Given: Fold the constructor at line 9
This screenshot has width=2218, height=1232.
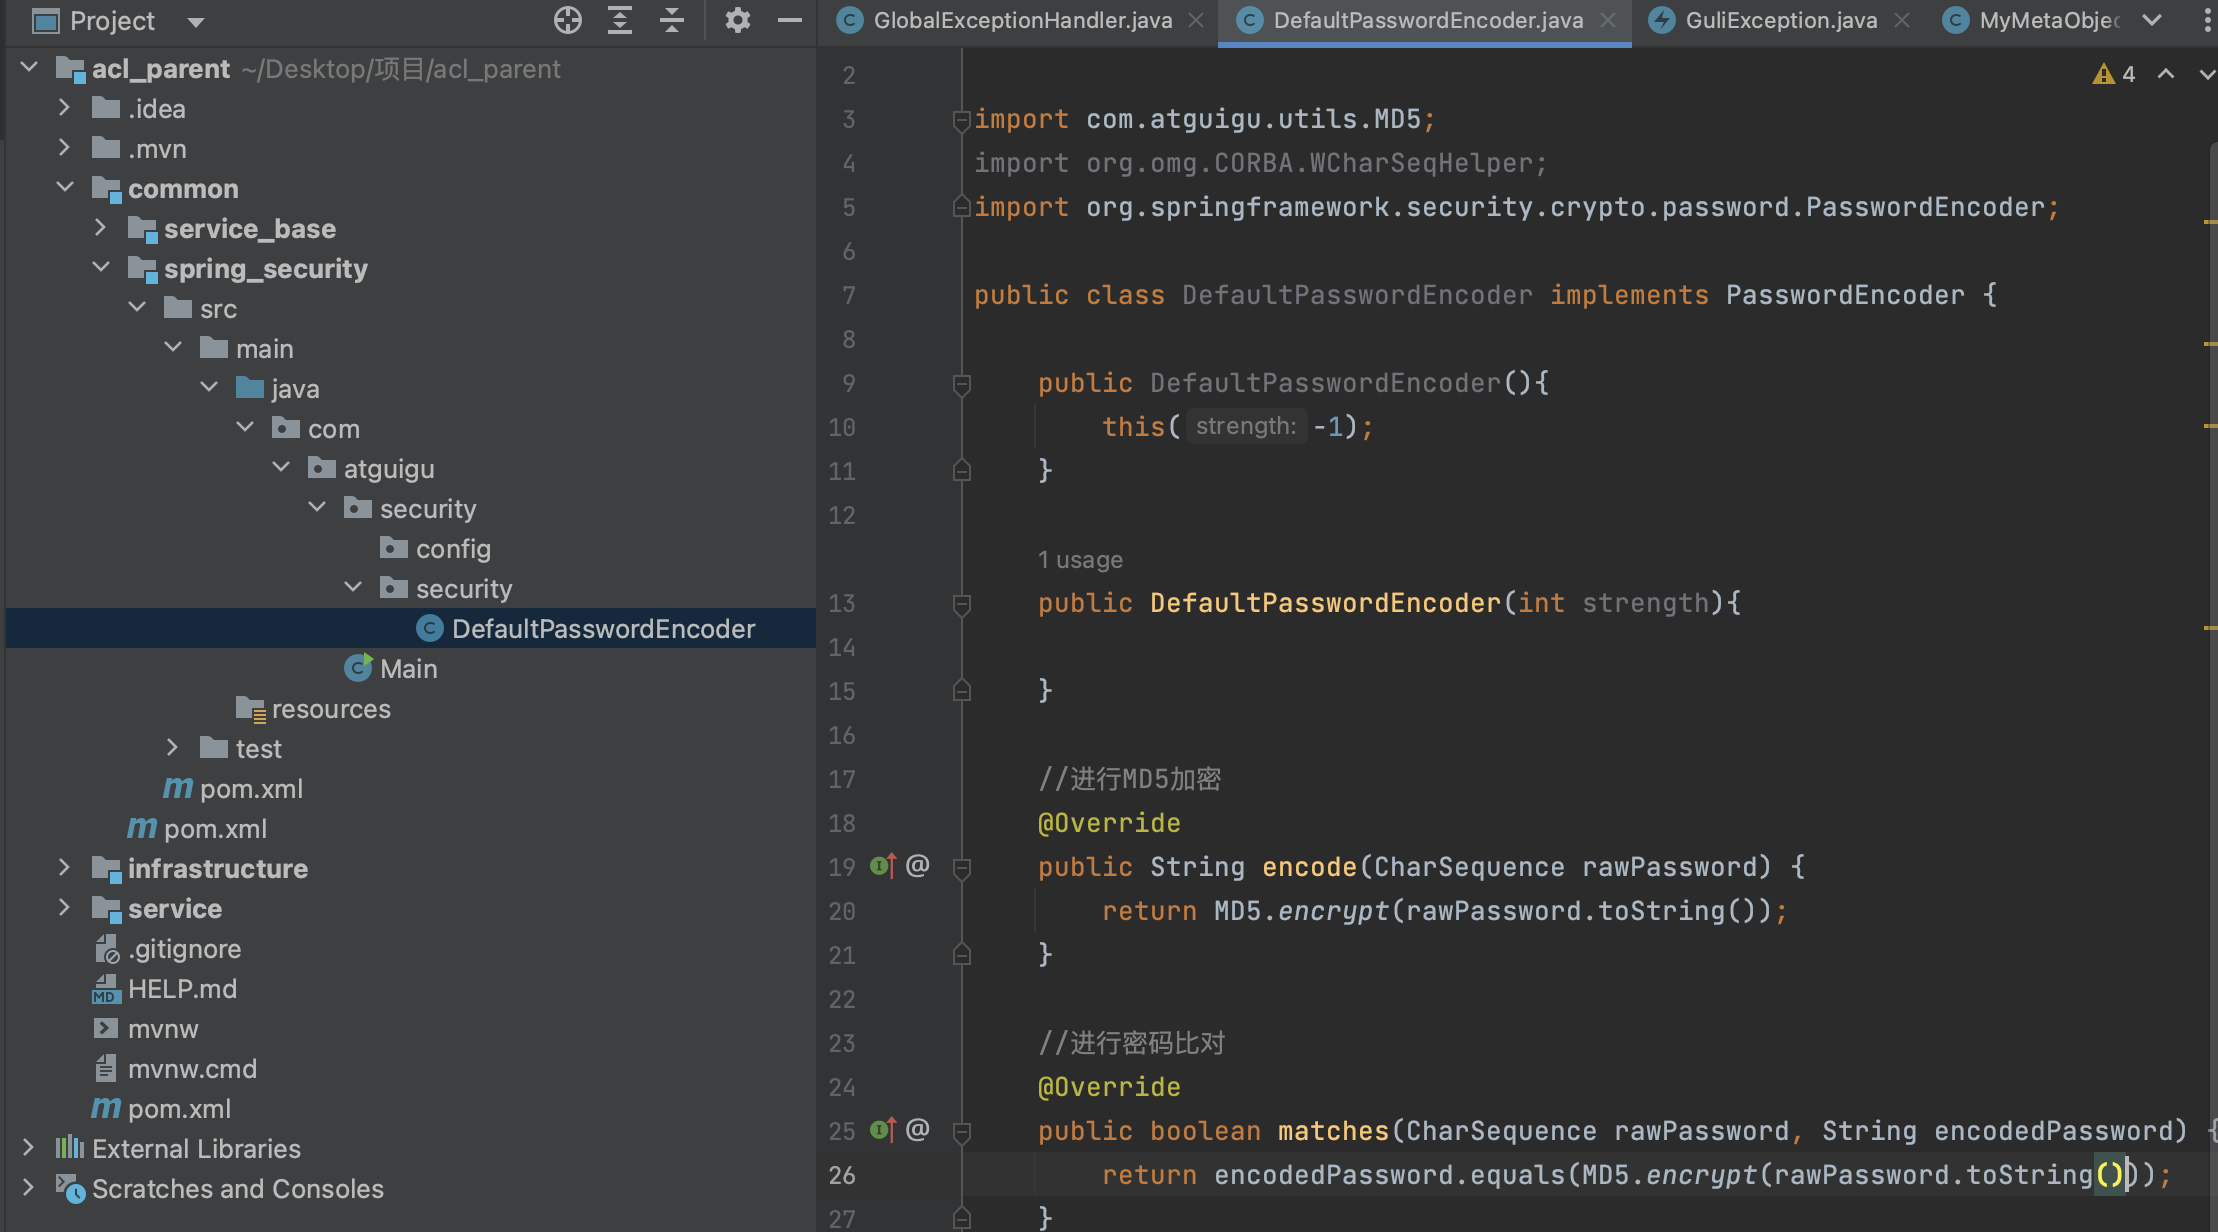Looking at the screenshot, I should (x=962, y=383).
